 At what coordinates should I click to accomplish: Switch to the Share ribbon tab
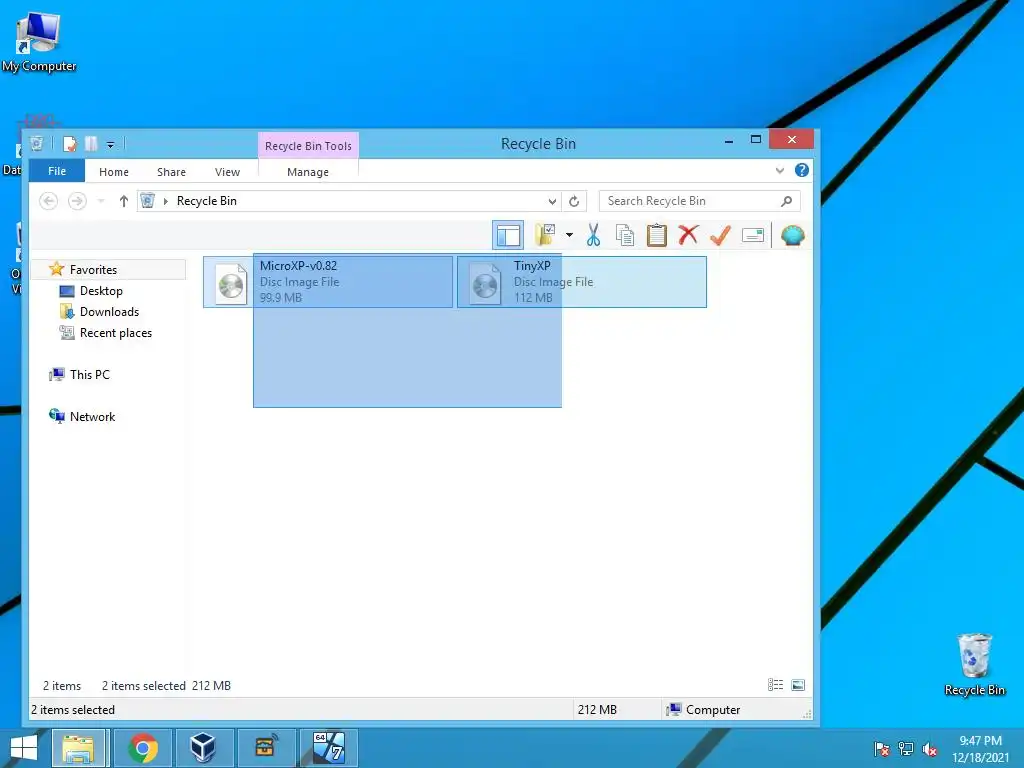pyautogui.click(x=171, y=172)
